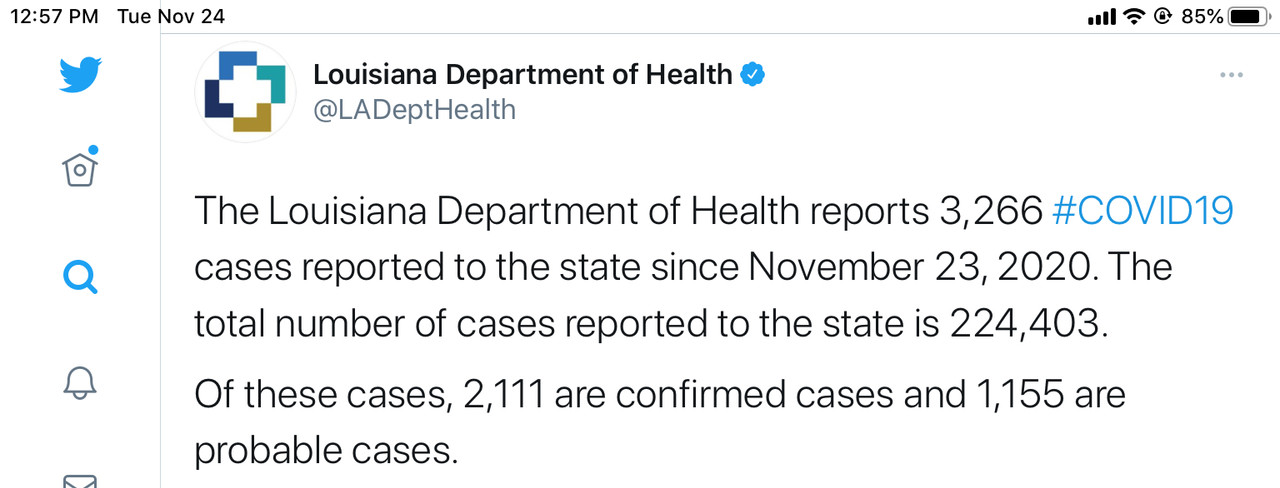Open the Notifications bell icon

pos(81,381)
